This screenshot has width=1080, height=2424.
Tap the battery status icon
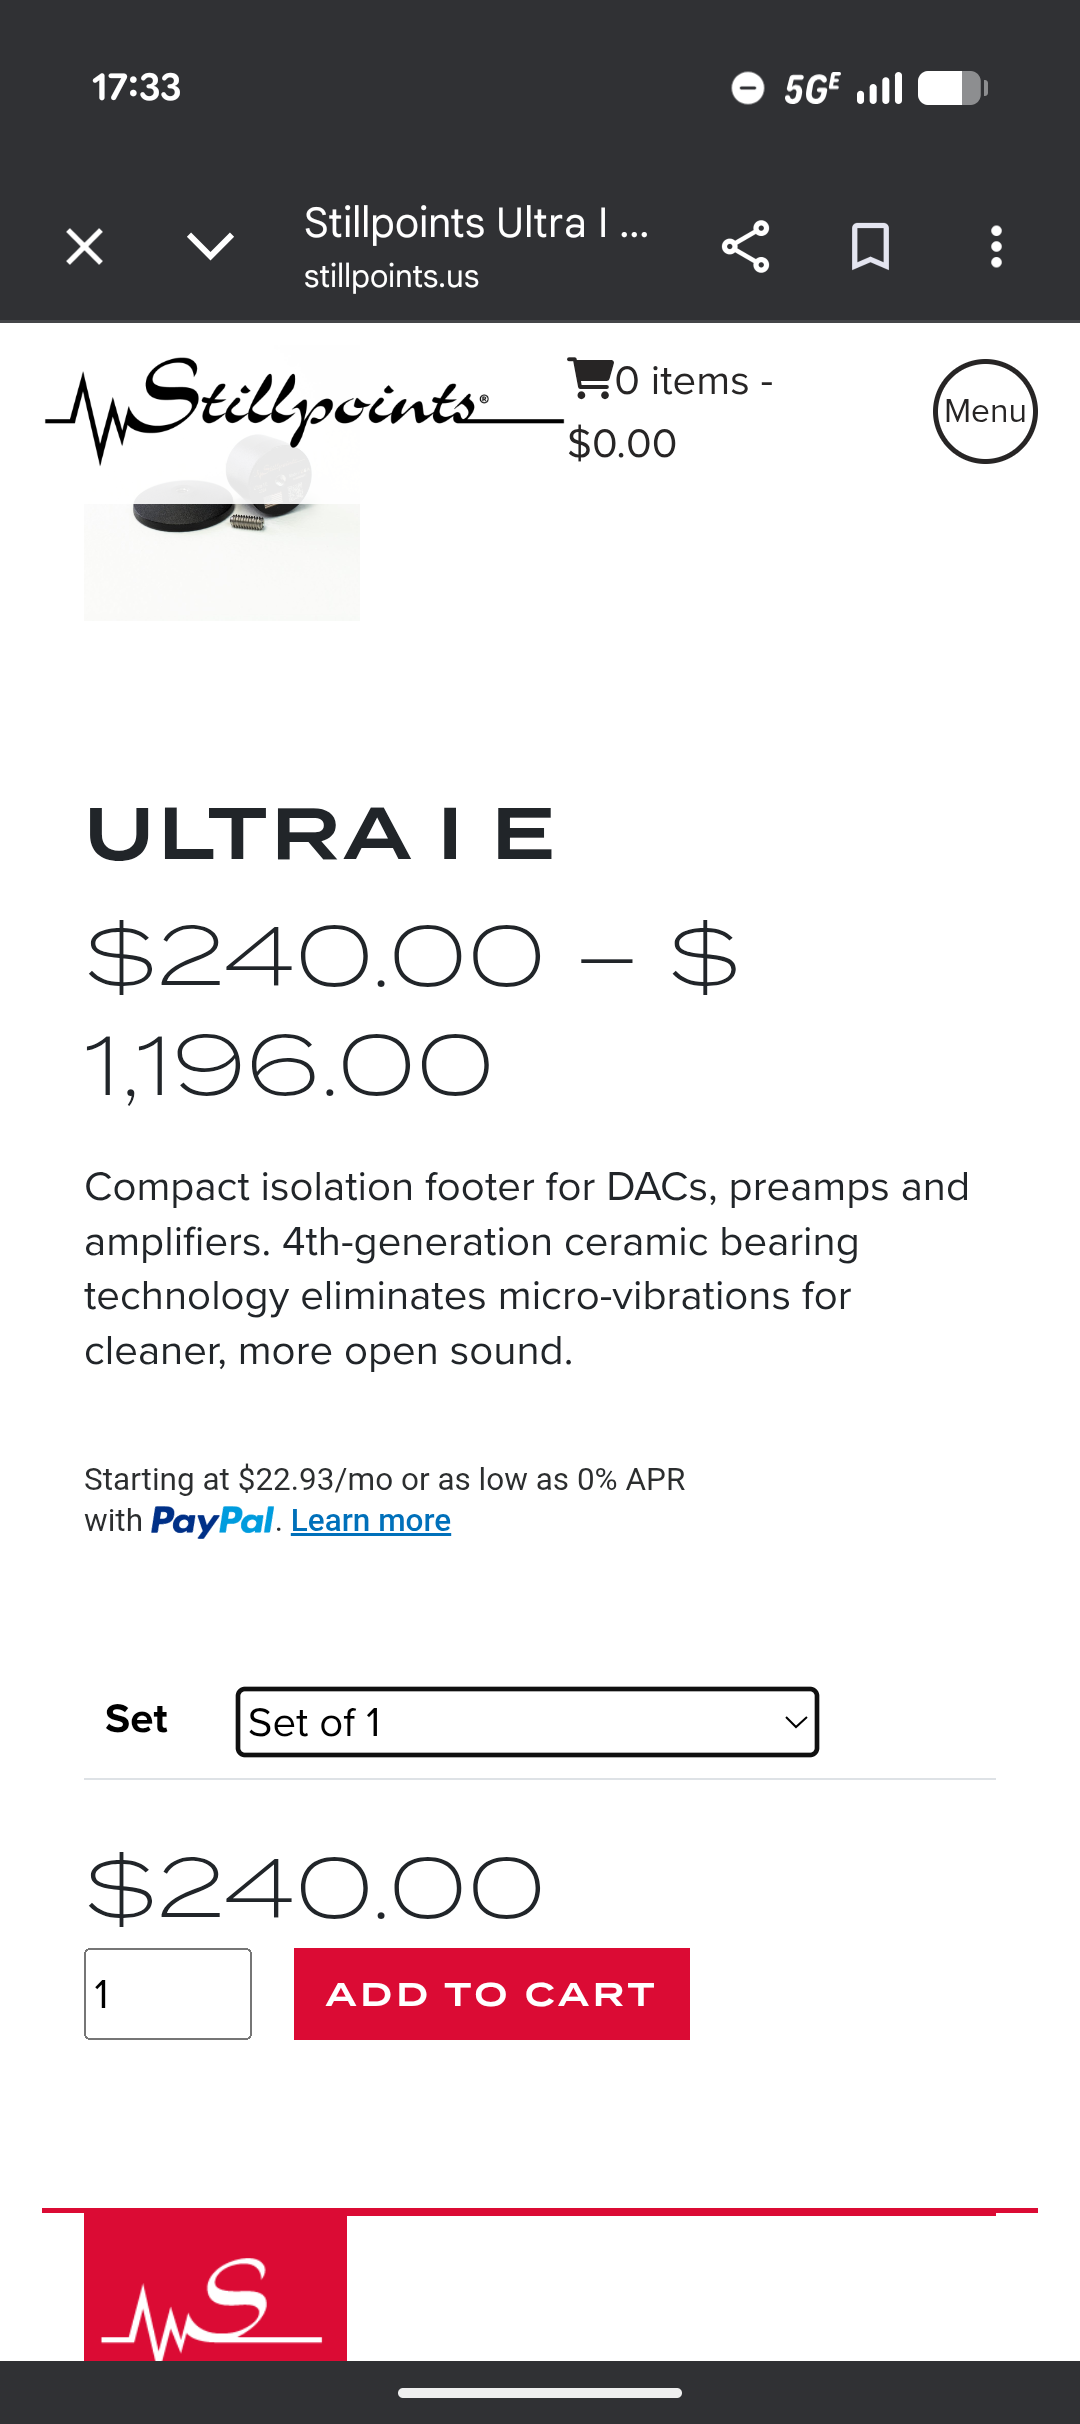[x=953, y=88]
